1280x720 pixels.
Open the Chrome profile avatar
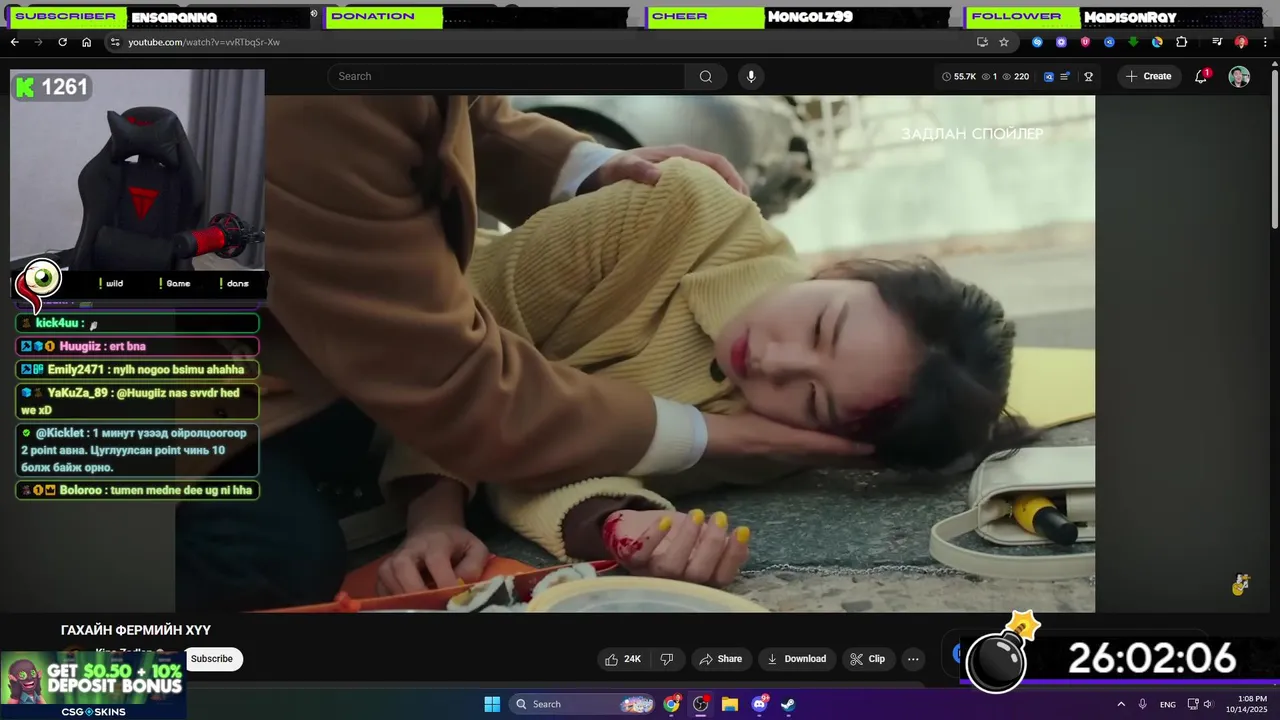coord(1241,42)
